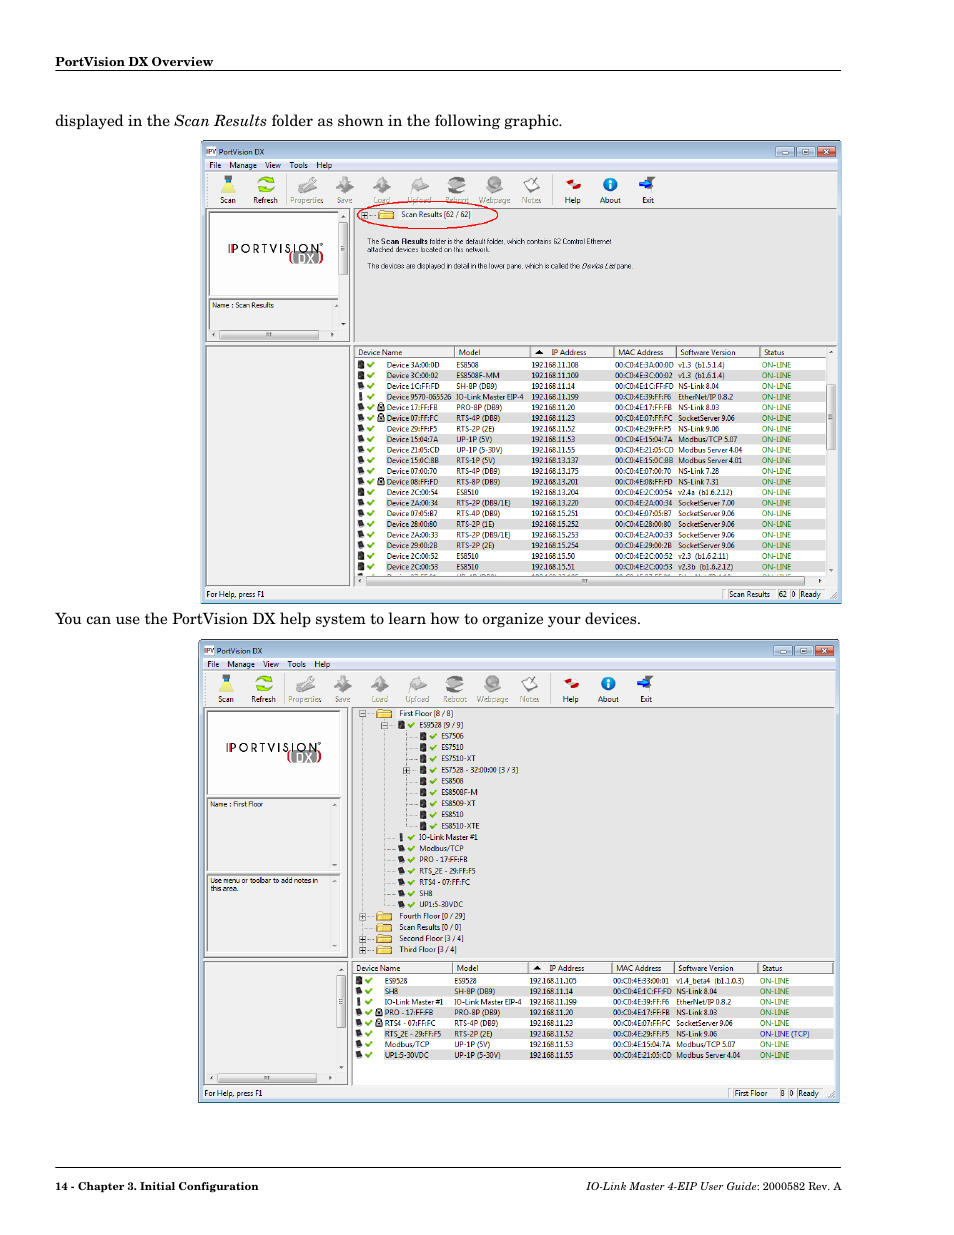Expand Scan Results folder in upper window
Screen dimensions: 954x1235
pos(364,215)
